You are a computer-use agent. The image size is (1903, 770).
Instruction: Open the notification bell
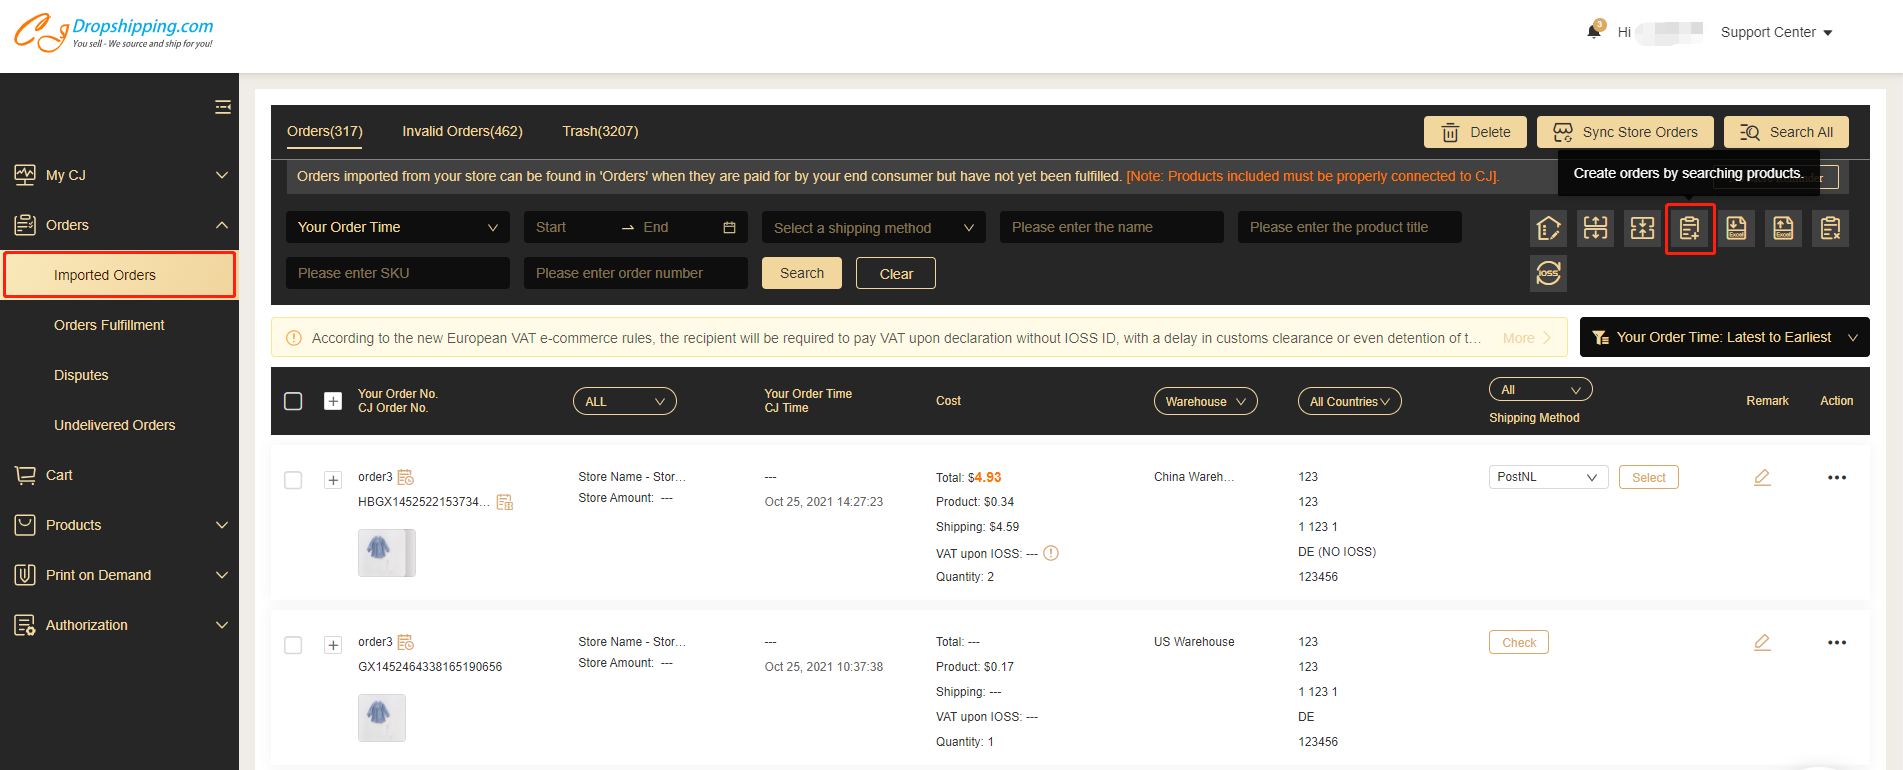click(1593, 32)
